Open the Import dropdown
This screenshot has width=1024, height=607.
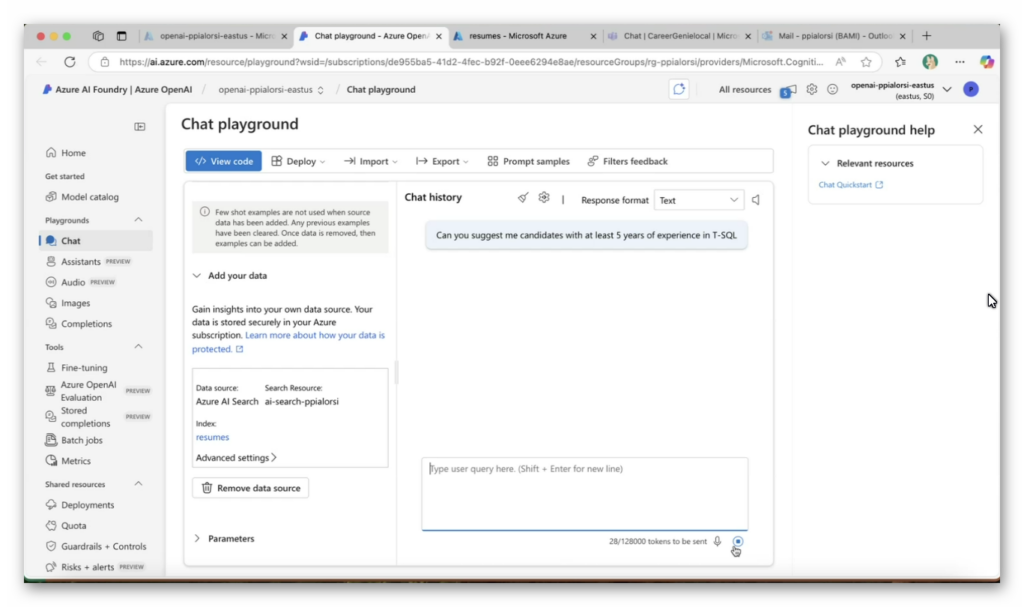click(370, 161)
